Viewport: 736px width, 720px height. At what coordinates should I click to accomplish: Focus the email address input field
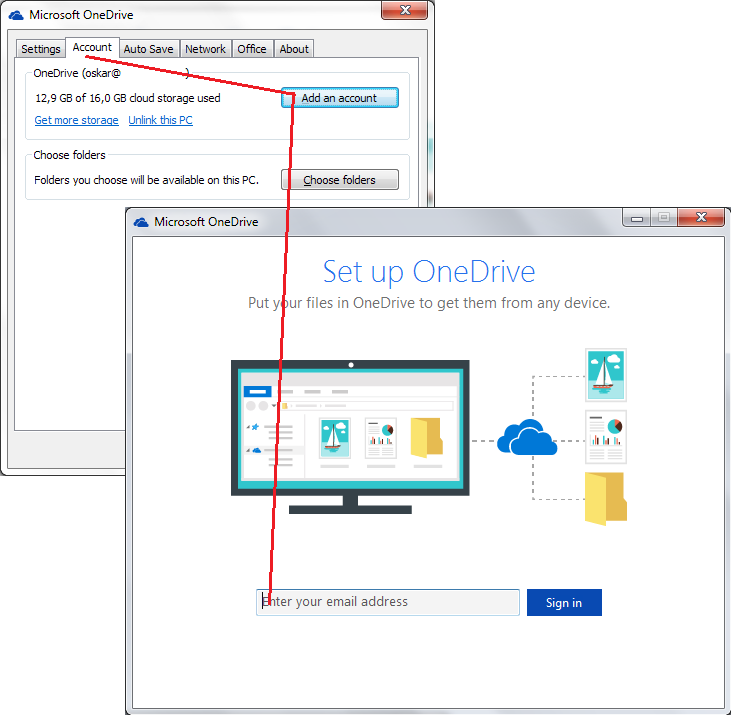pos(388,602)
